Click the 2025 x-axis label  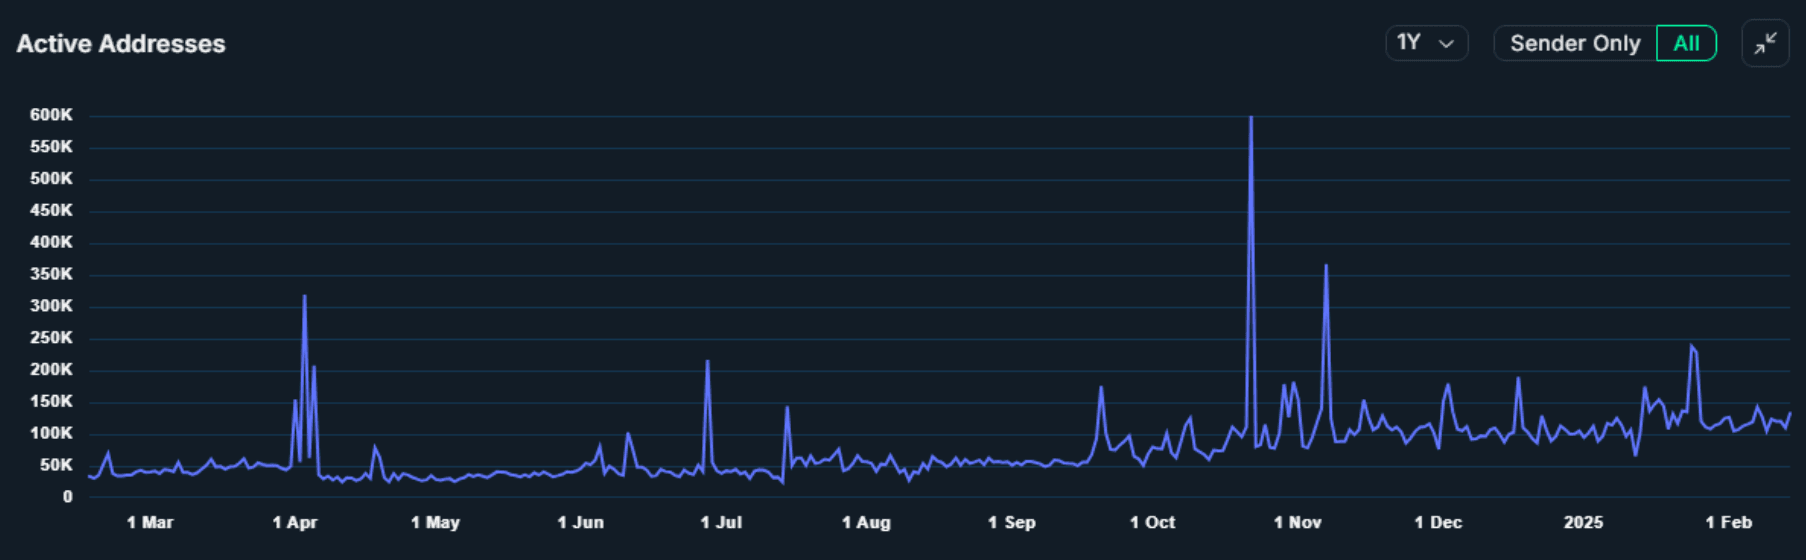[x=1583, y=522]
